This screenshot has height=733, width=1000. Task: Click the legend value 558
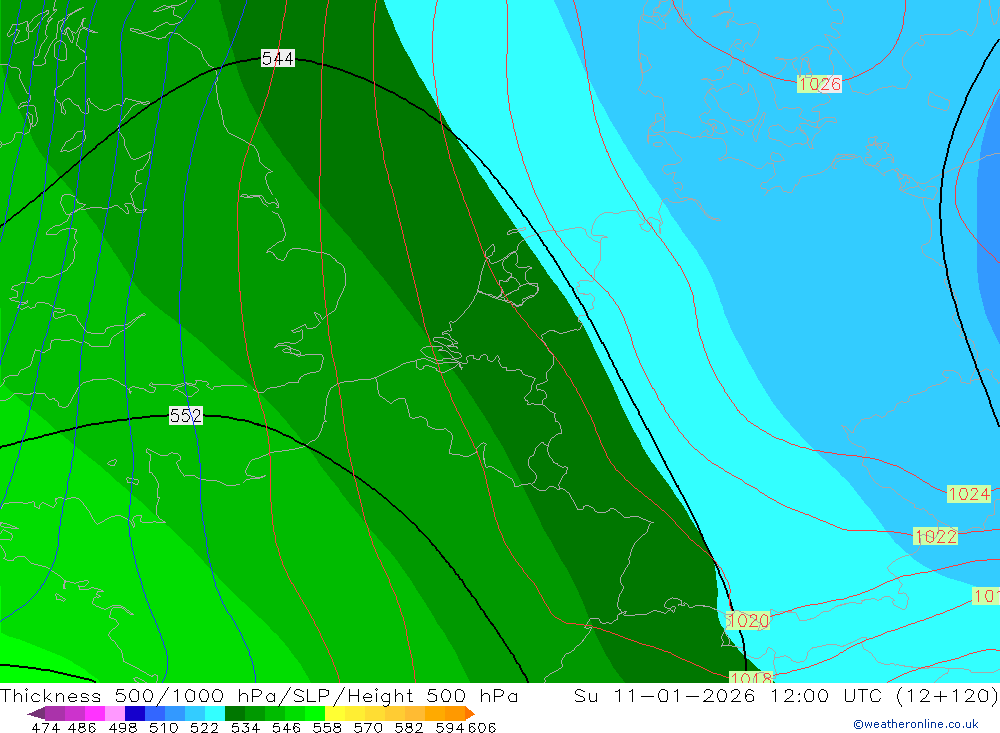(327, 728)
